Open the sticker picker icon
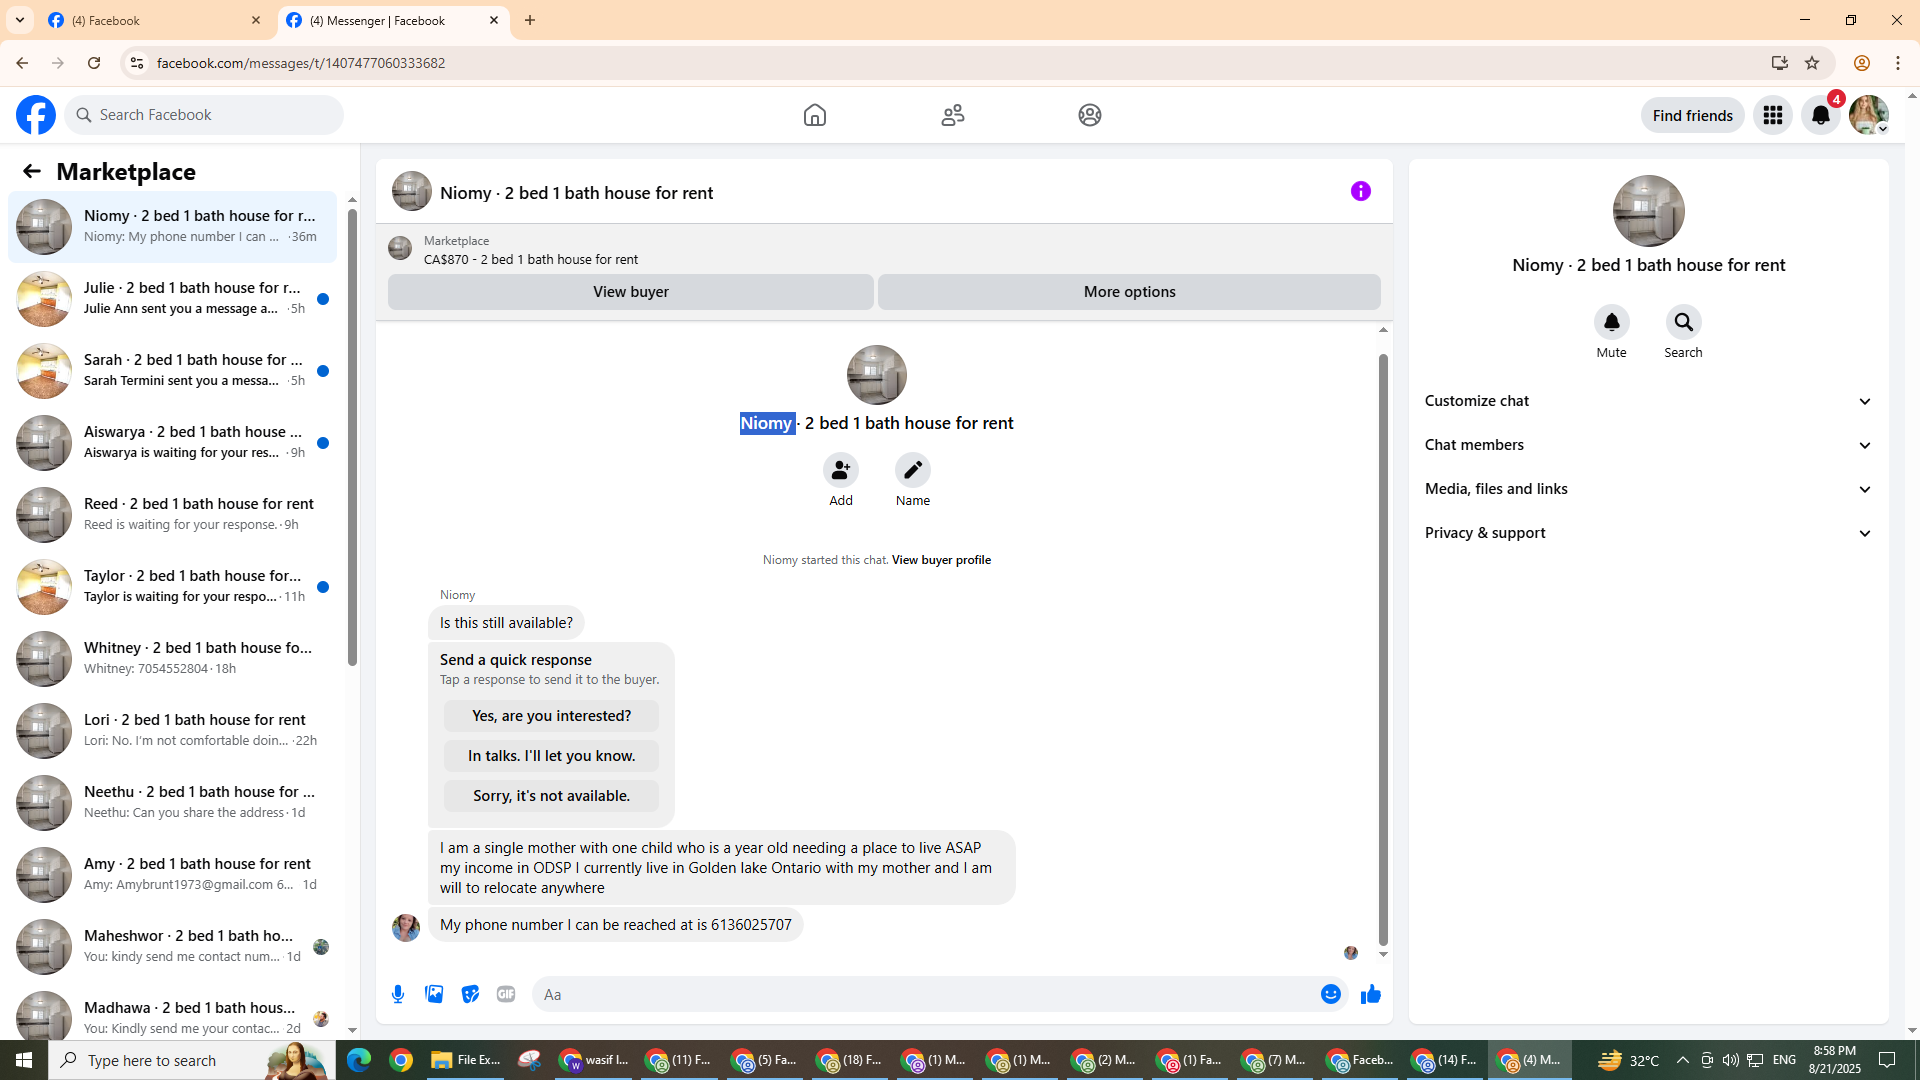Viewport: 1920px width, 1080px height. (470, 994)
